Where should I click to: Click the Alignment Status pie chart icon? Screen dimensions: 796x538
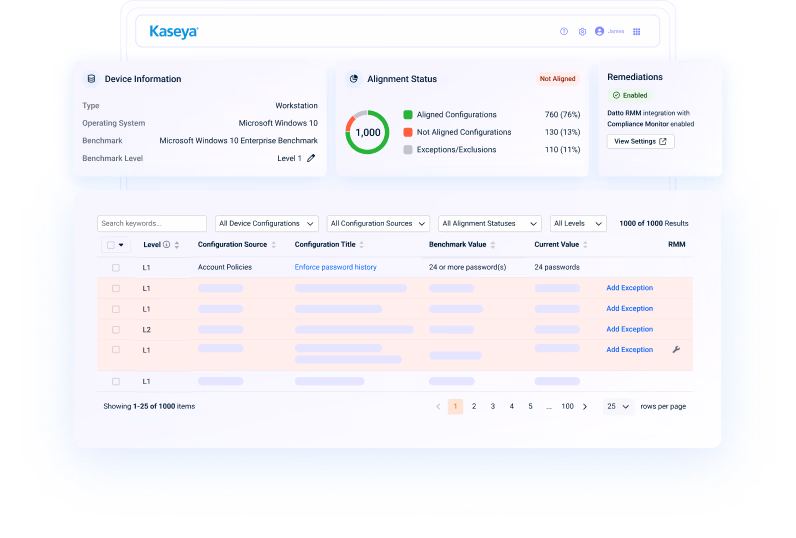354,79
